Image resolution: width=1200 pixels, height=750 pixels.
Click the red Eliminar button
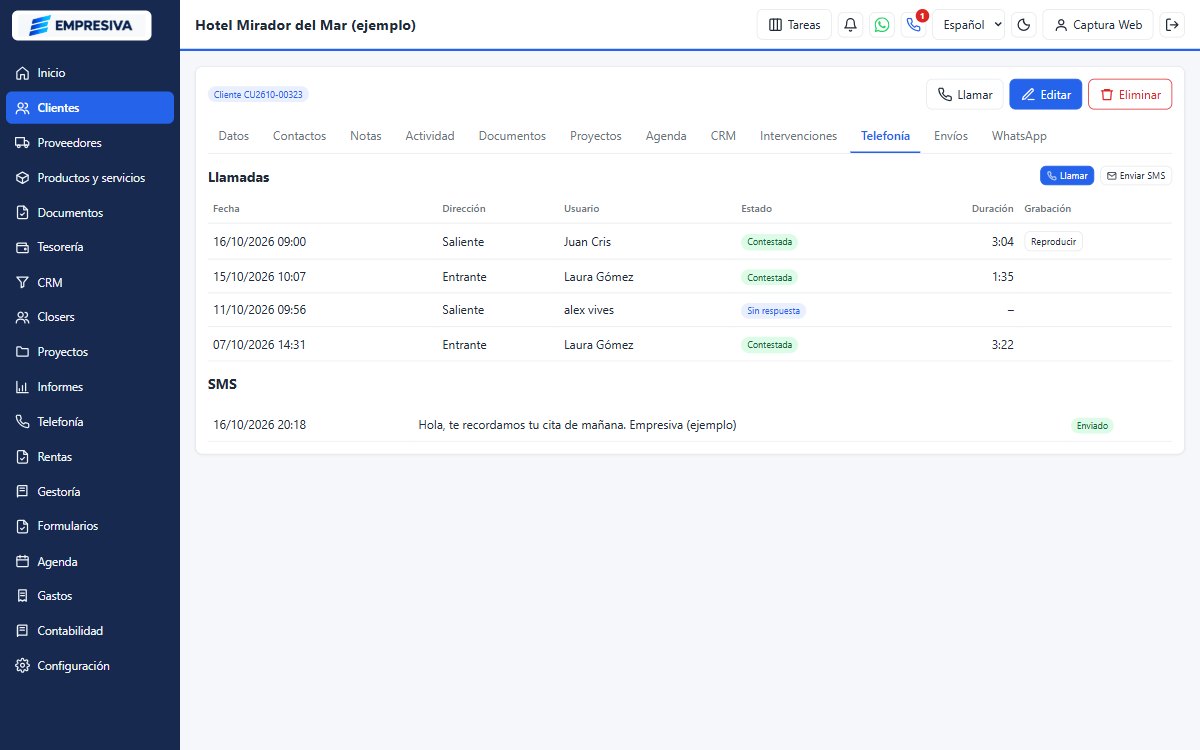[1130, 95]
